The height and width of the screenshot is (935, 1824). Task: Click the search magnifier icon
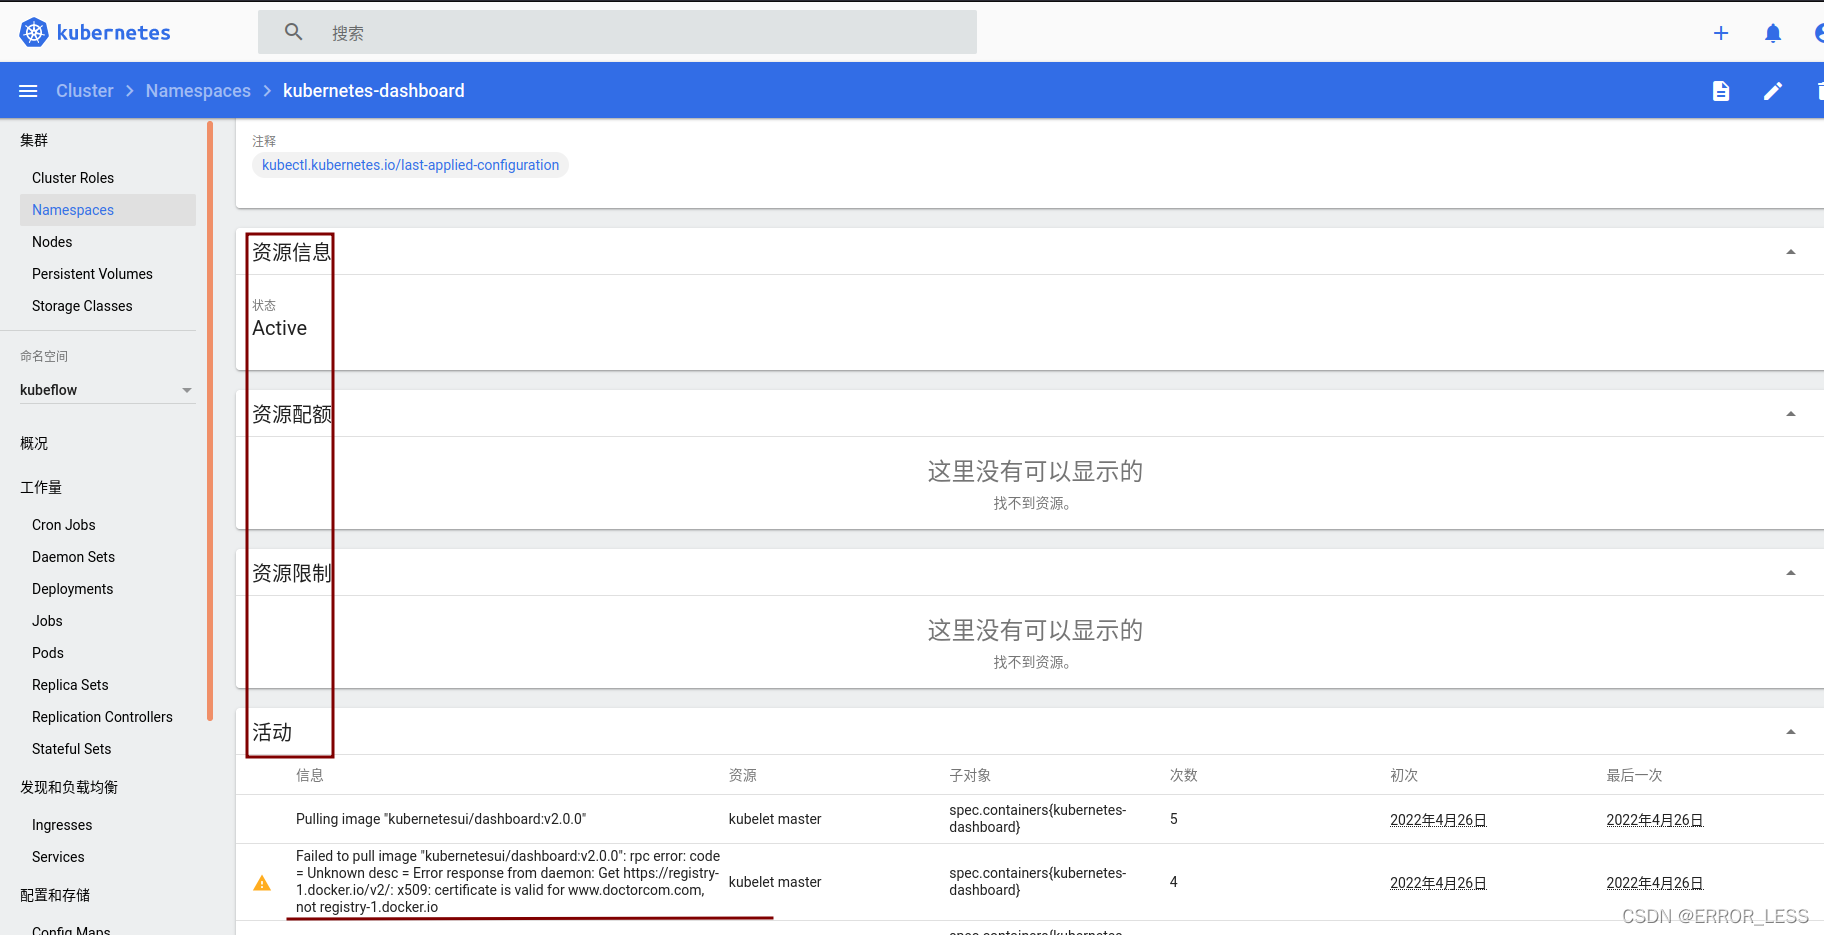point(293,32)
